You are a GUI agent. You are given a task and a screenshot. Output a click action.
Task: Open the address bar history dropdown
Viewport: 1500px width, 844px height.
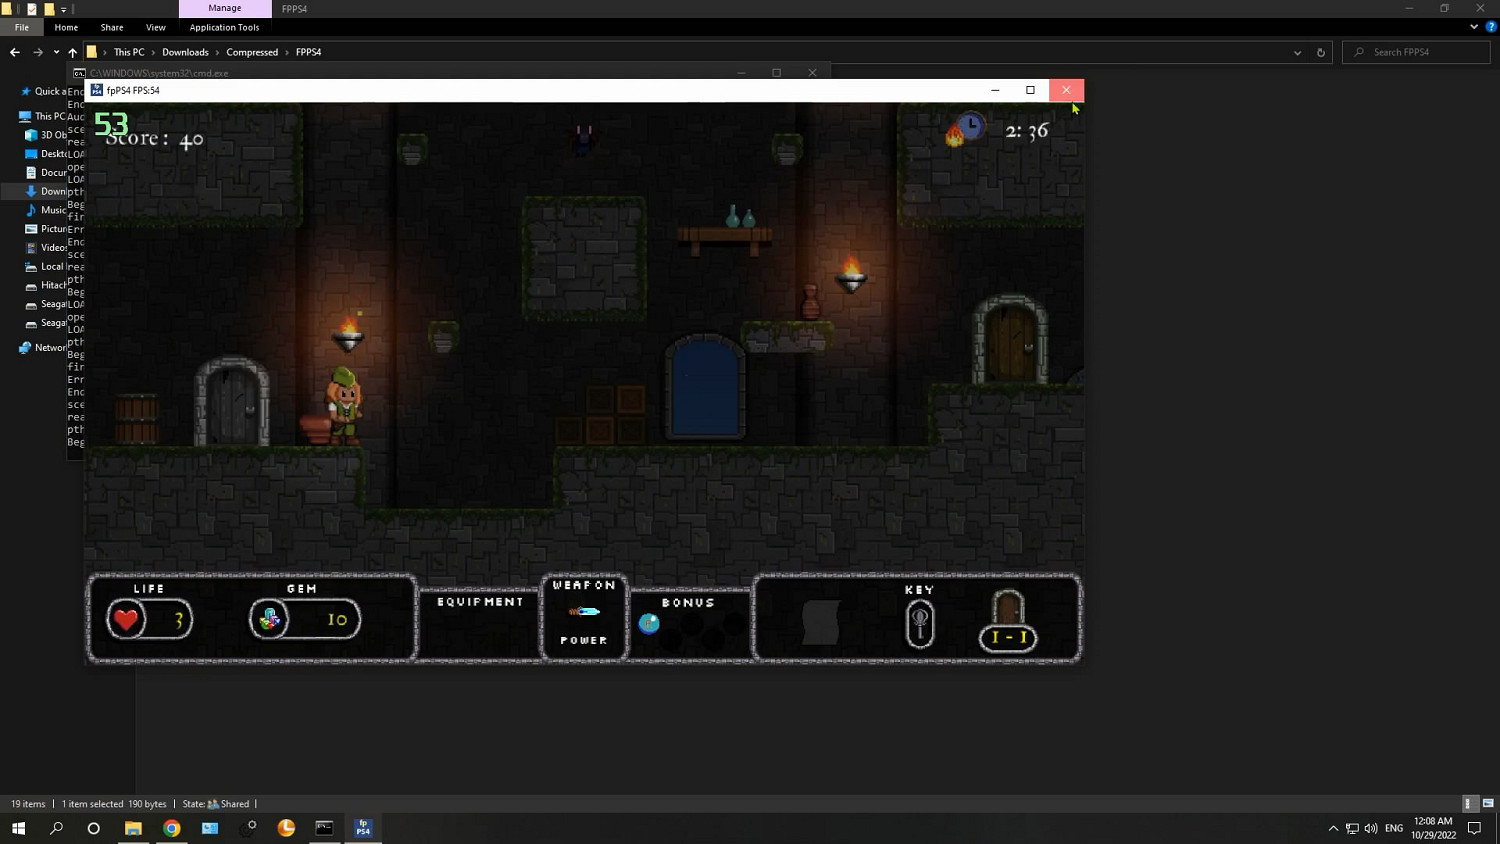1297,52
